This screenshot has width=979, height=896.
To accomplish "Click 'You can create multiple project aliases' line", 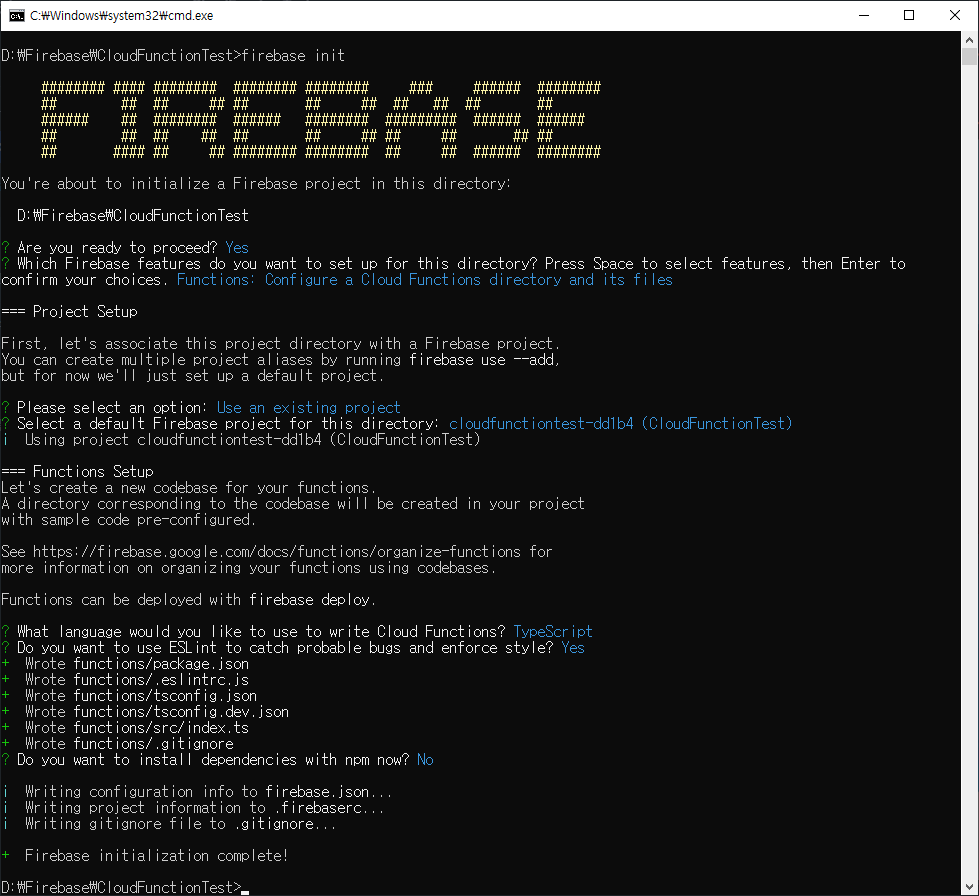I will 281,360.
